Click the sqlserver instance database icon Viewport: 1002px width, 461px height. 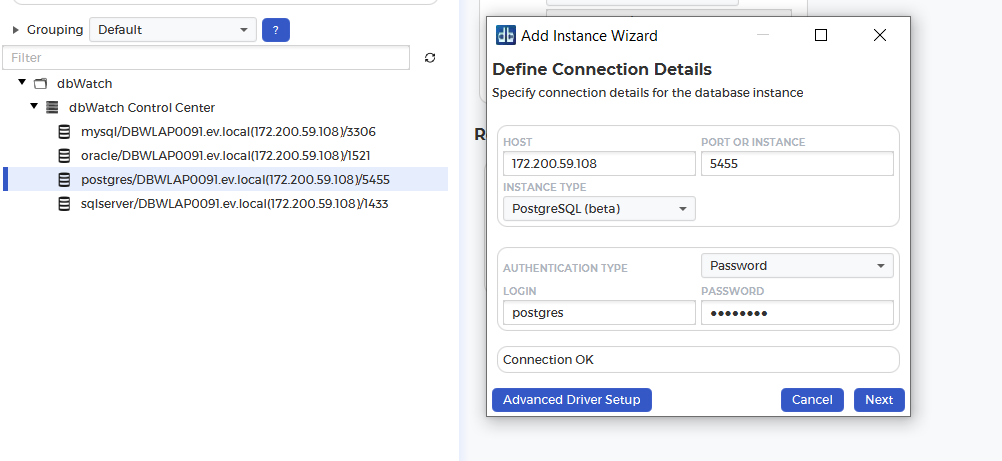64,204
